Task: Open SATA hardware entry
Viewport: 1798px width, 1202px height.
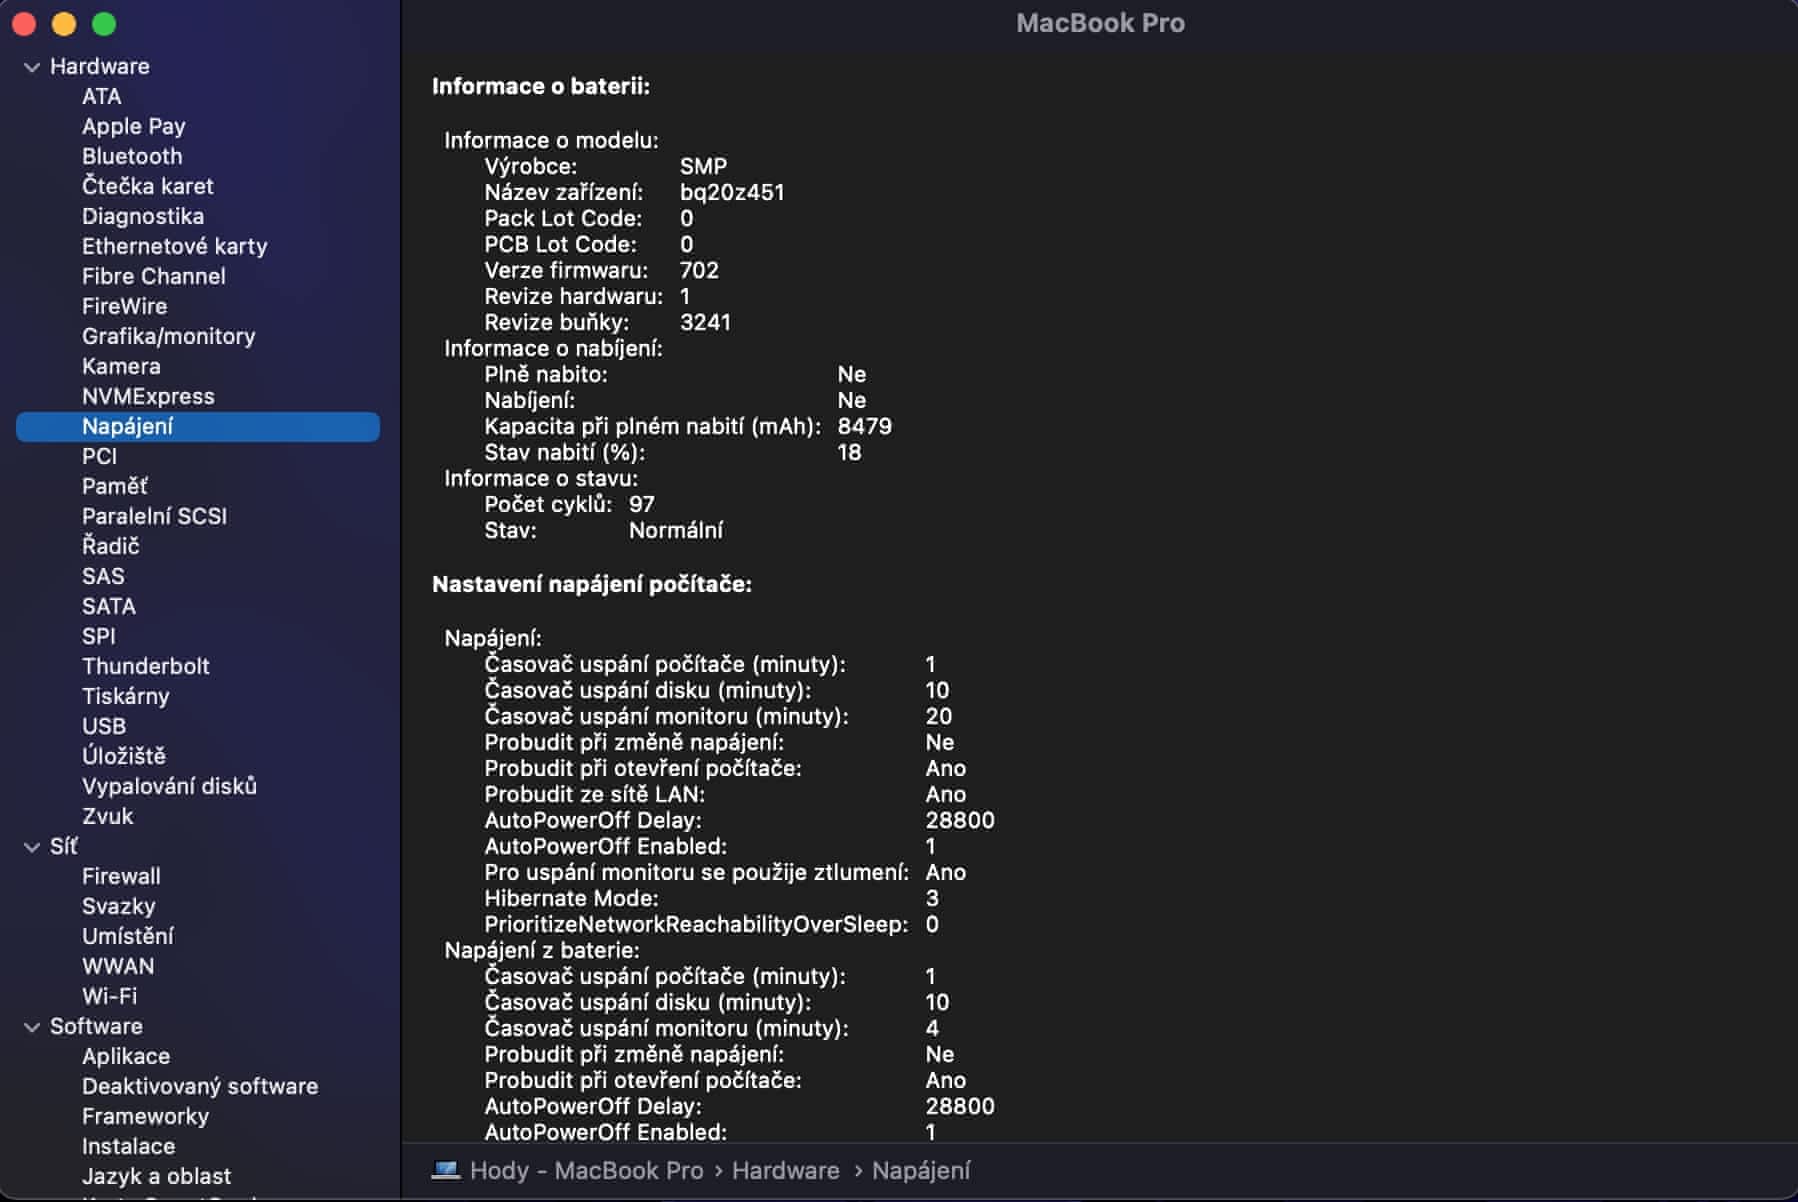Action: (109, 606)
